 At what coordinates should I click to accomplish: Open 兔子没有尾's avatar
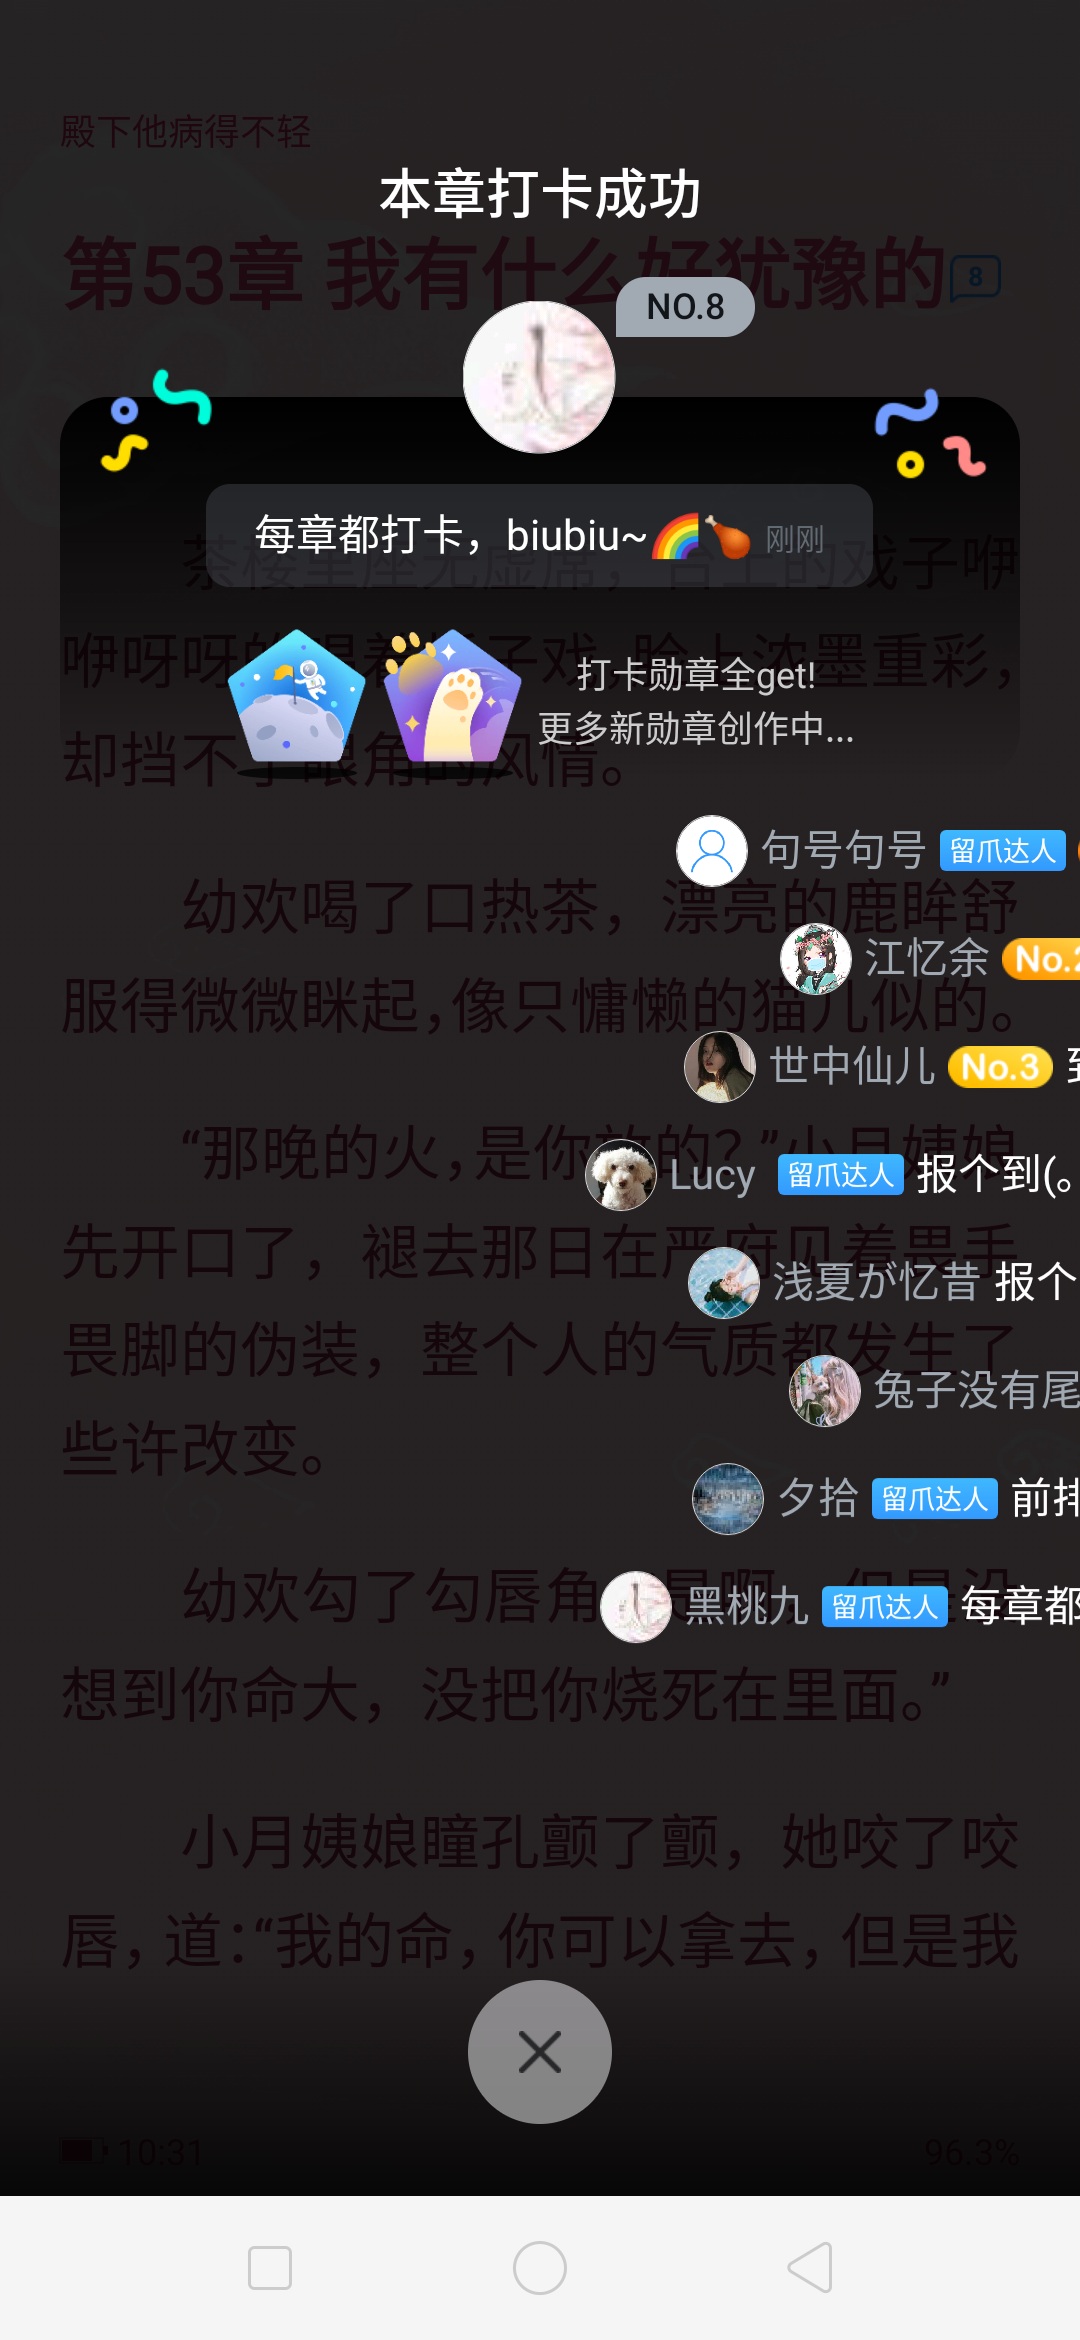pyautogui.click(x=825, y=1391)
